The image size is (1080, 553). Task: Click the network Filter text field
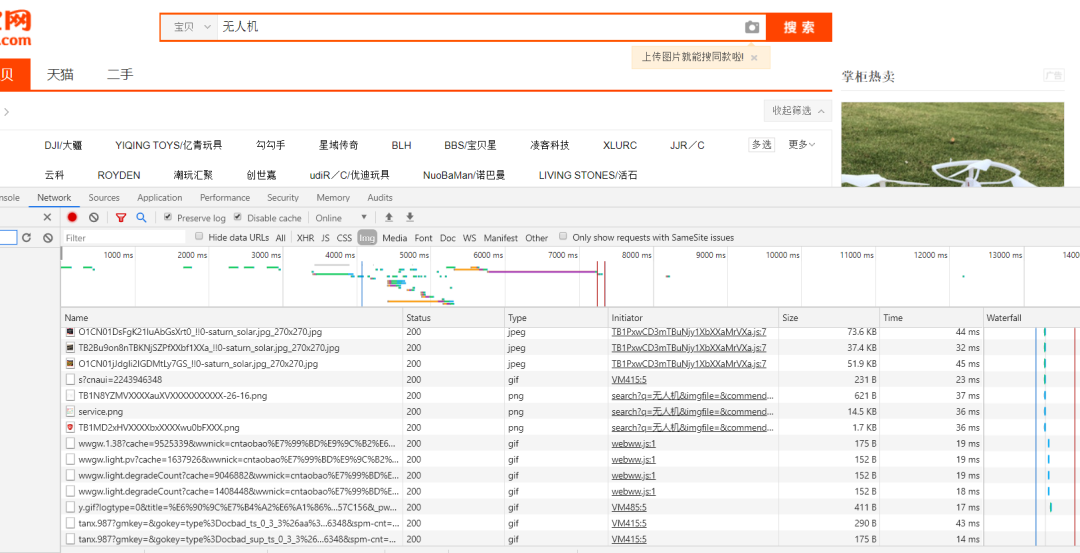point(124,238)
